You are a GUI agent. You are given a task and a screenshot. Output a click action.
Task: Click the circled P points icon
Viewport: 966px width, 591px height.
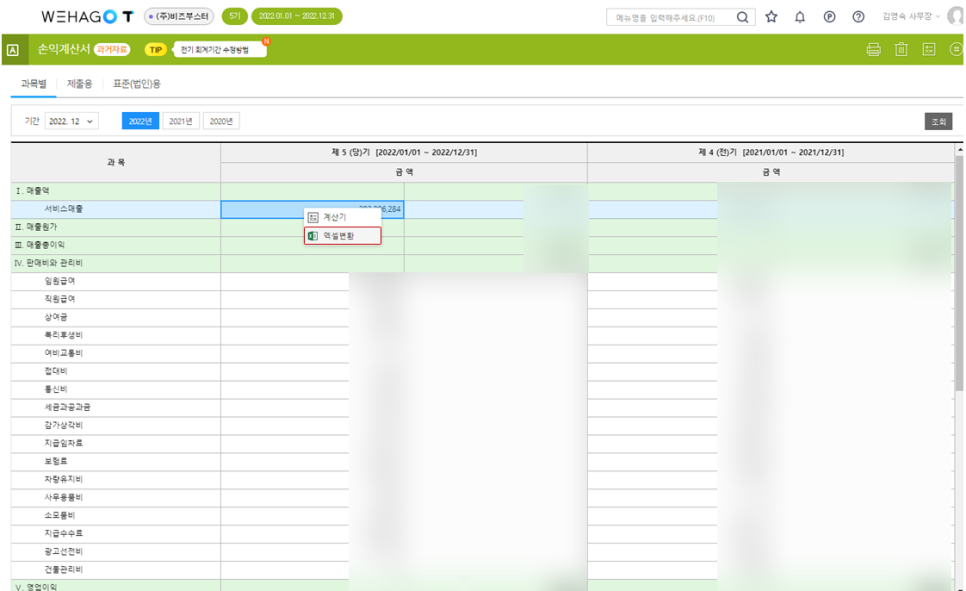tap(829, 17)
